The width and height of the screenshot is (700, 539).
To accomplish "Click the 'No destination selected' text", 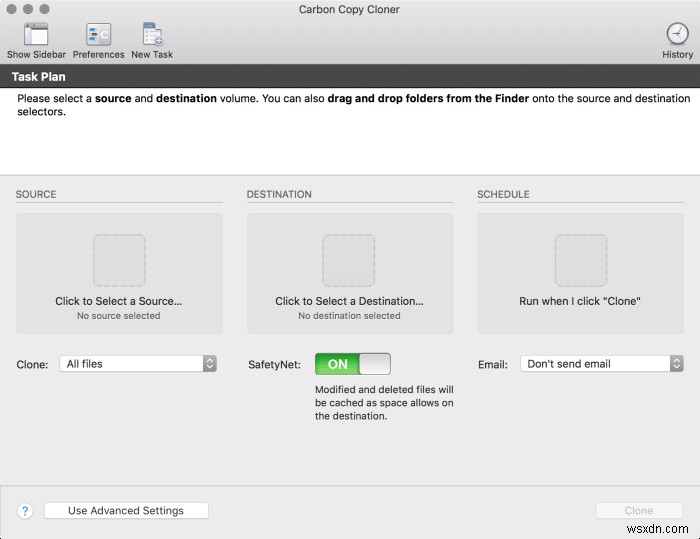I will point(349,316).
